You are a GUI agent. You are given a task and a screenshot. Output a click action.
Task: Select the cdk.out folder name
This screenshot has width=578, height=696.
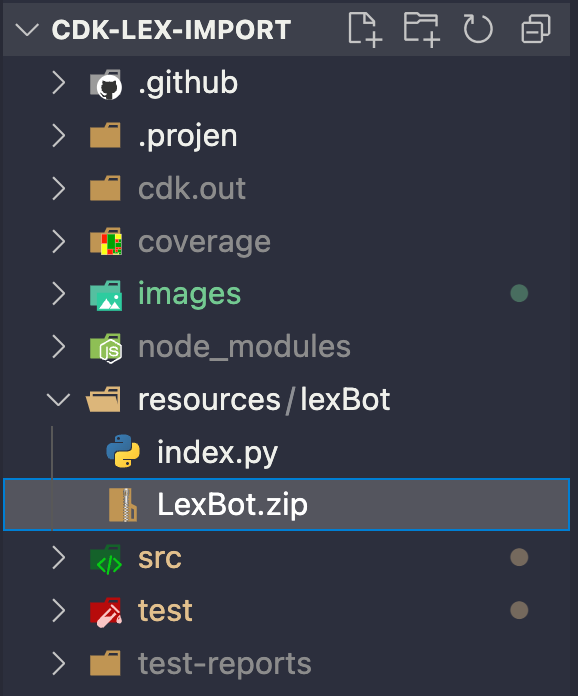coord(192,189)
